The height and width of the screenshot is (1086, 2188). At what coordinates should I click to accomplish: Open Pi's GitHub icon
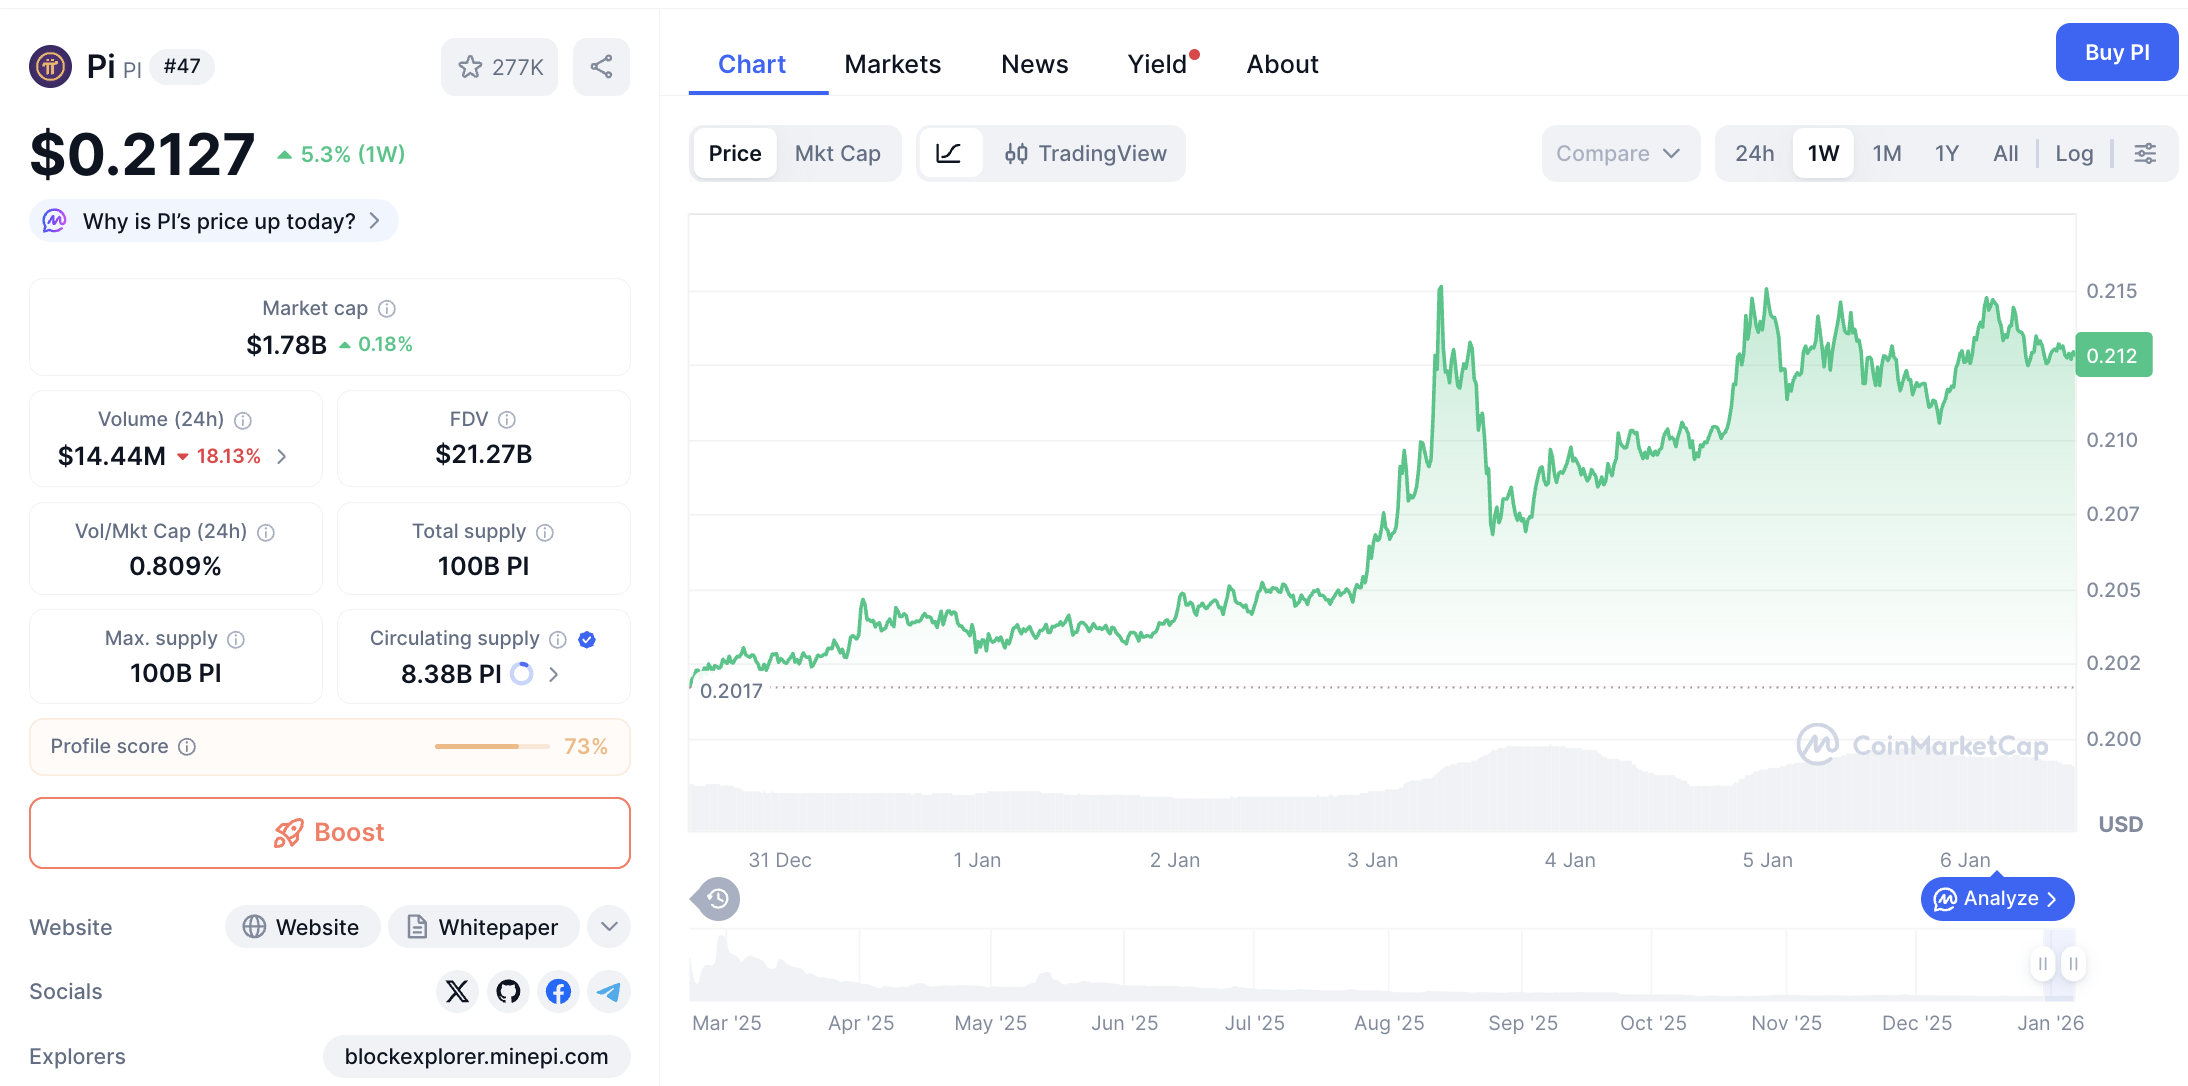508,991
